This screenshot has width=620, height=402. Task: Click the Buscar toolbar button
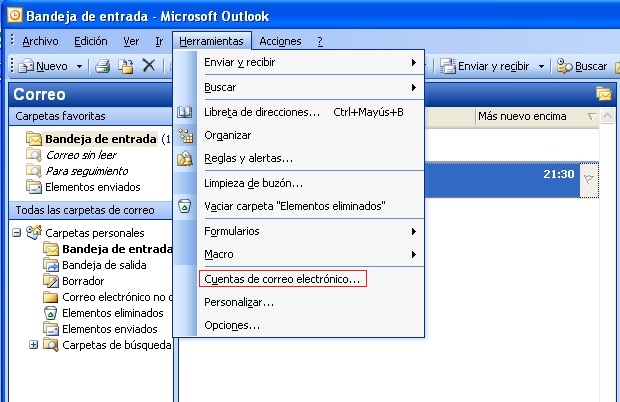point(582,66)
